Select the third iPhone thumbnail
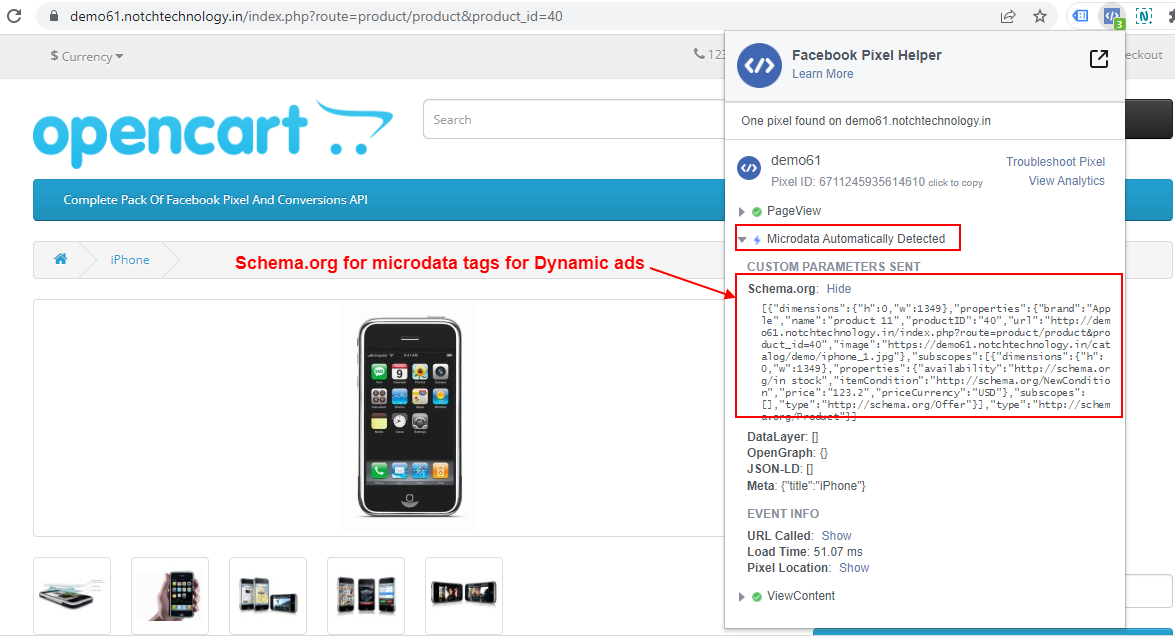The width and height of the screenshot is (1175, 641). (268, 595)
